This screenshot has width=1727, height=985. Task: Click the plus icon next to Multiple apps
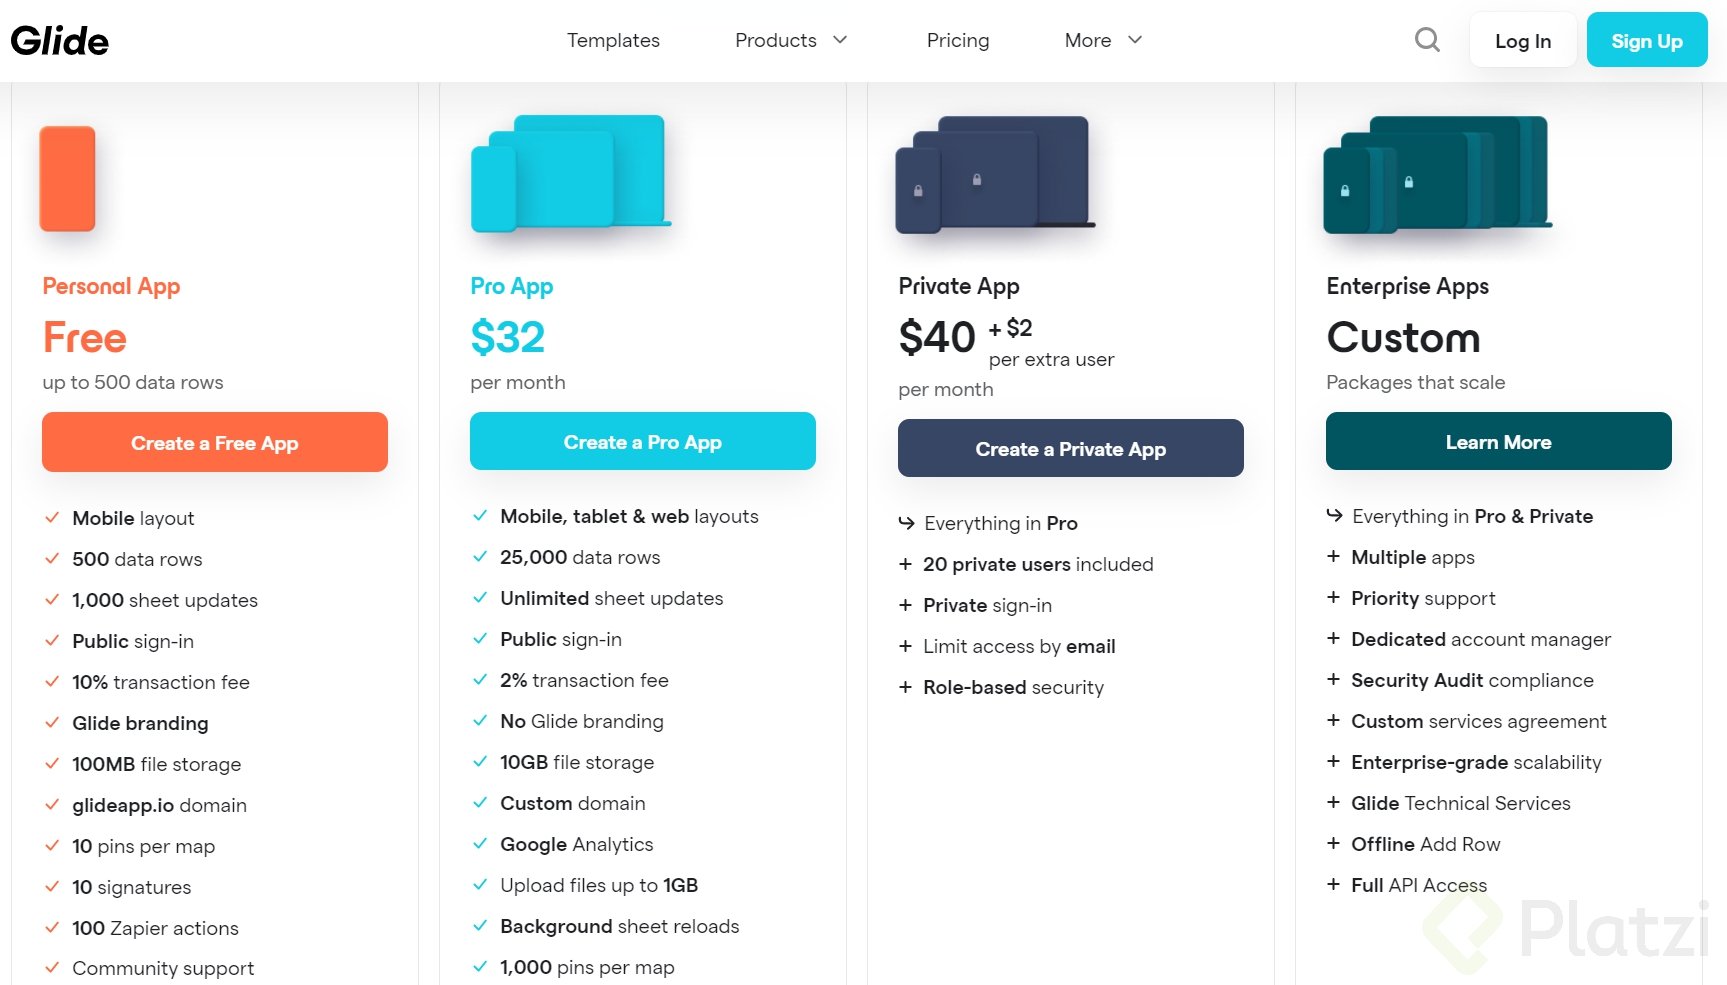1333,557
